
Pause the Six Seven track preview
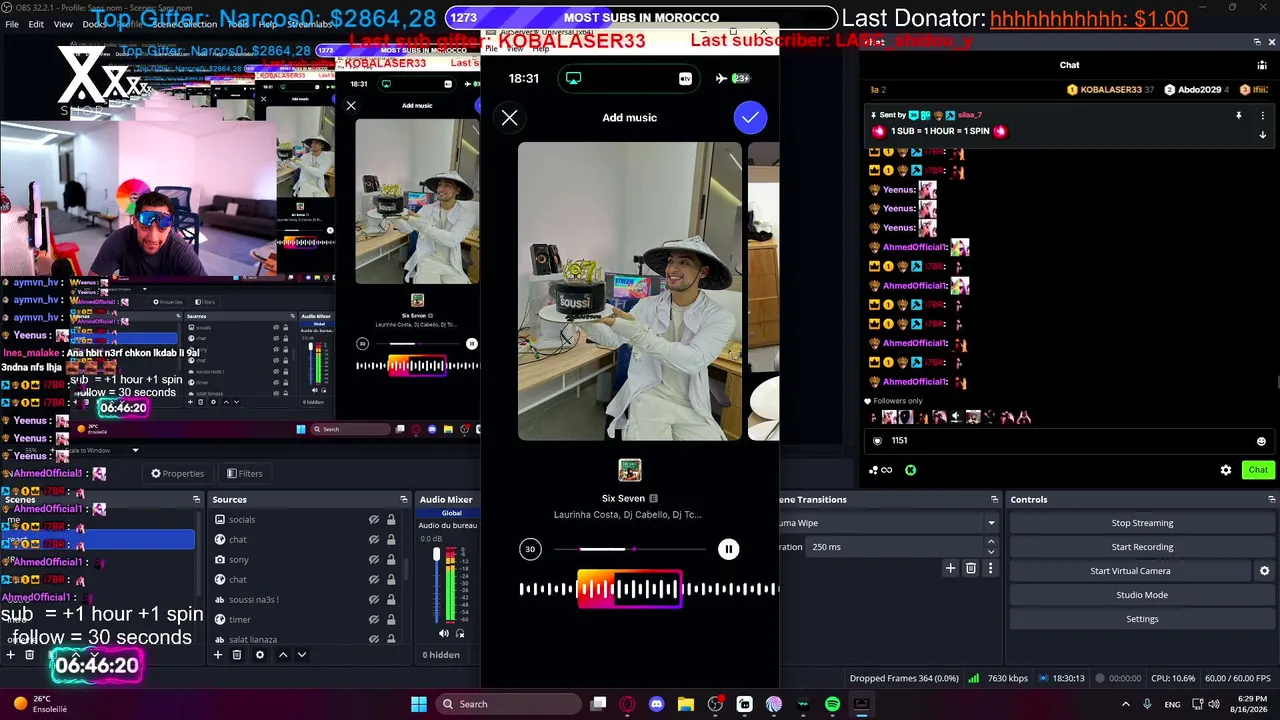[x=728, y=549]
